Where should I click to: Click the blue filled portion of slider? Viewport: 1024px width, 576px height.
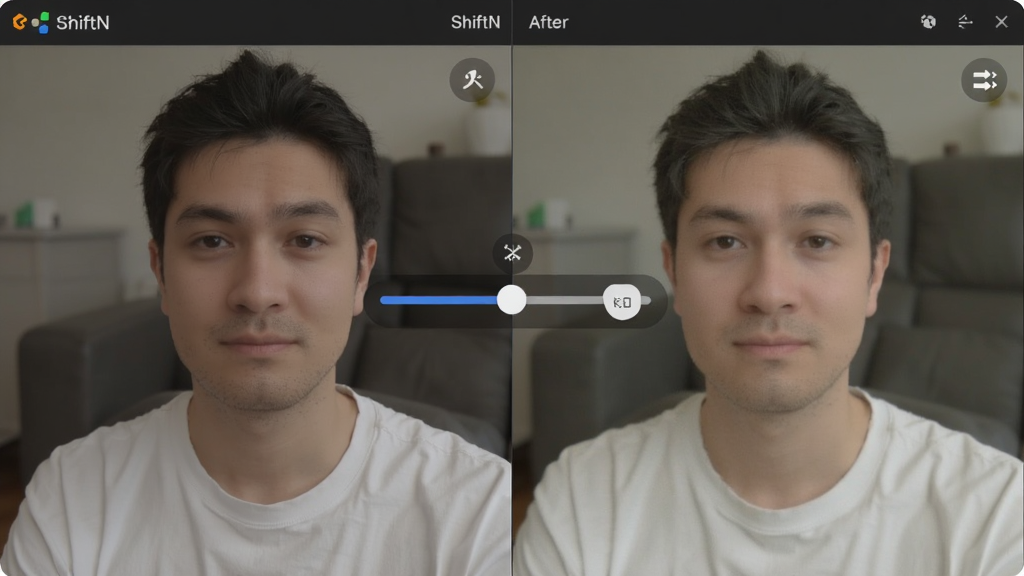[x=439, y=300]
